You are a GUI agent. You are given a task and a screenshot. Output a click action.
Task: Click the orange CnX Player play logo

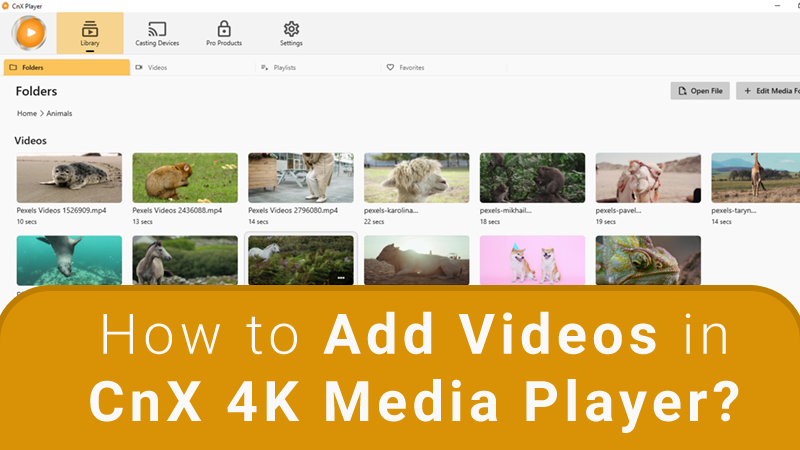[30, 33]
